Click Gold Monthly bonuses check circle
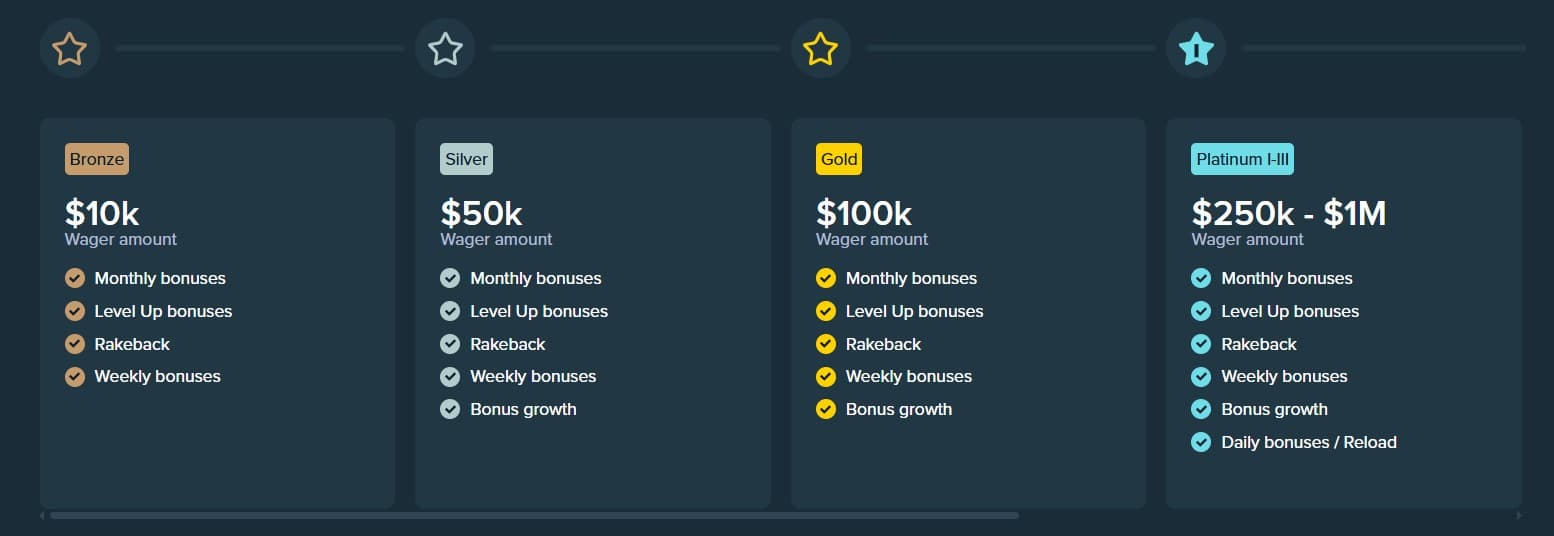Screen dimensions: 1554x536 coord(826,278)
